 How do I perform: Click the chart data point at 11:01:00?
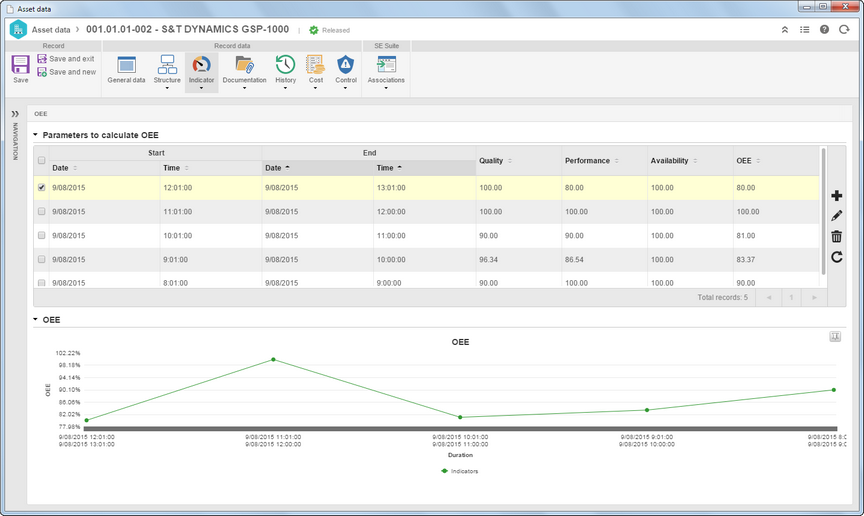(273, 359)
